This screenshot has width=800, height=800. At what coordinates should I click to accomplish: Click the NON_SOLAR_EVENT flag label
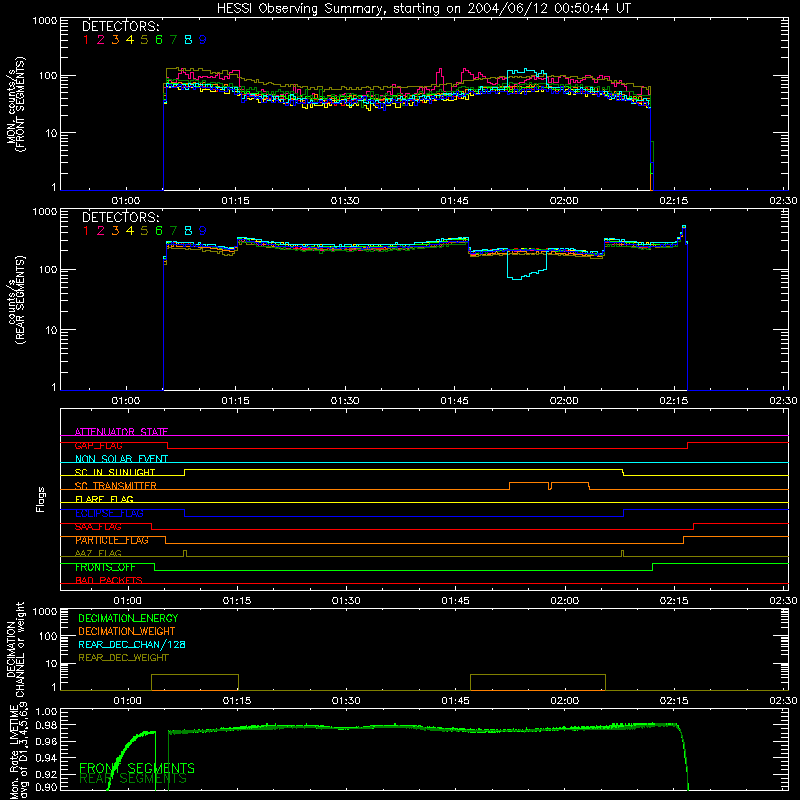[121, 459]
